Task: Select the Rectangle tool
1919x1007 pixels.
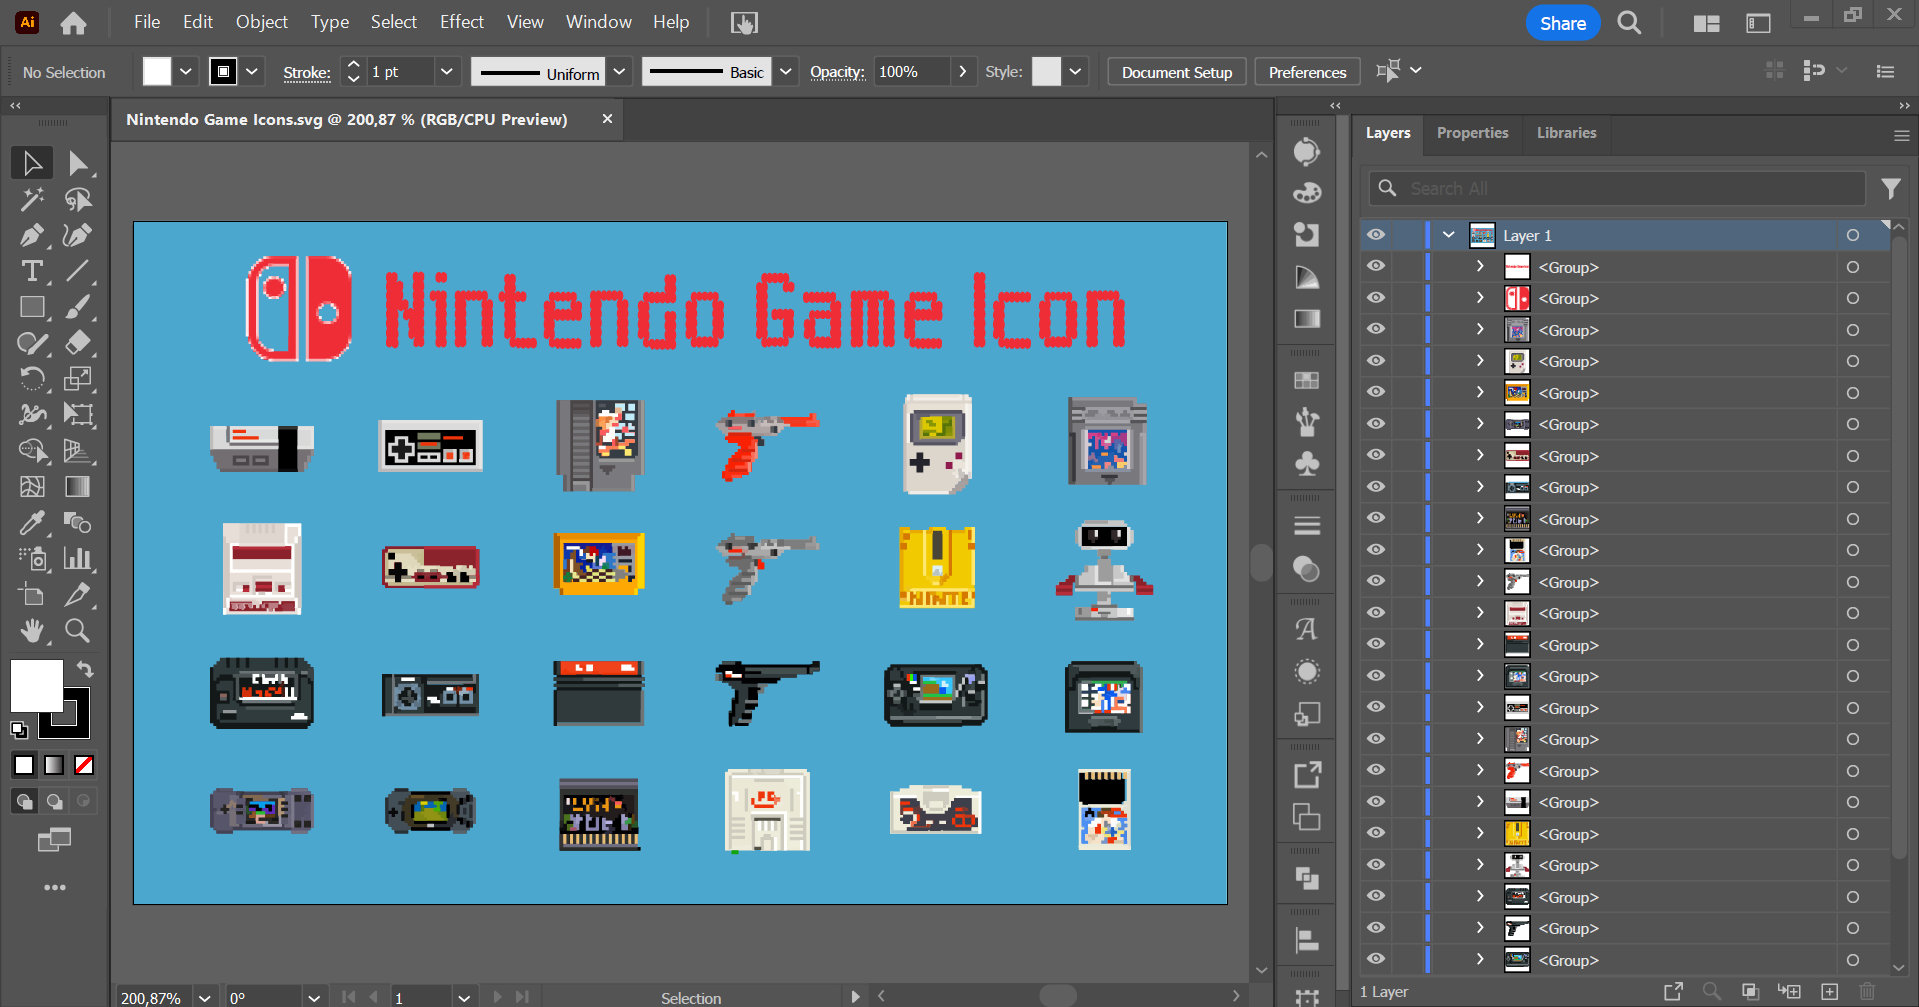Action: point(32,307)
